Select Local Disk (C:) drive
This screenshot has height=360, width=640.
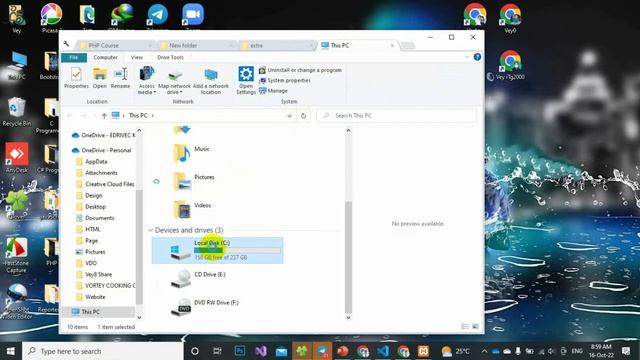click(x=218, y=250)
